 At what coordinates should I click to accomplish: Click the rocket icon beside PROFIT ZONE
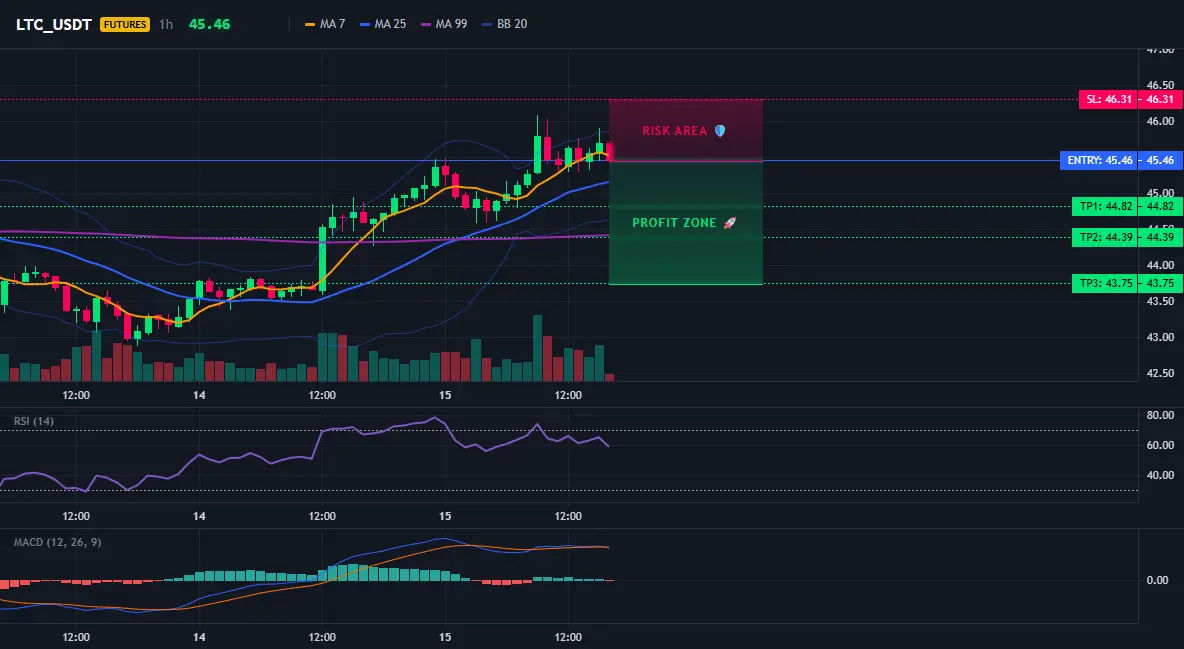729,223
